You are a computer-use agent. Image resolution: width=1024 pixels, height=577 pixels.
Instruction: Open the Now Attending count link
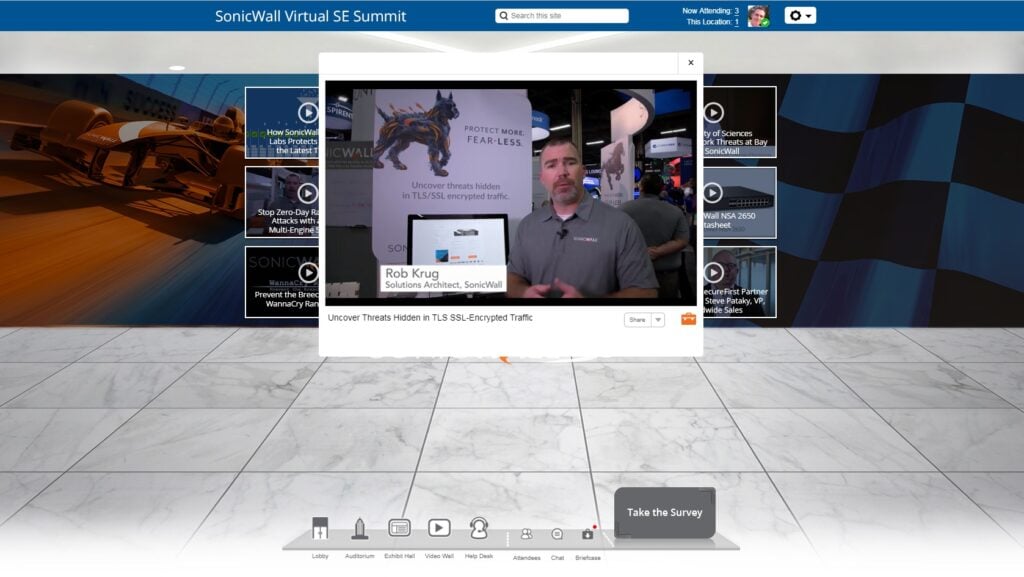click(737, 11)
